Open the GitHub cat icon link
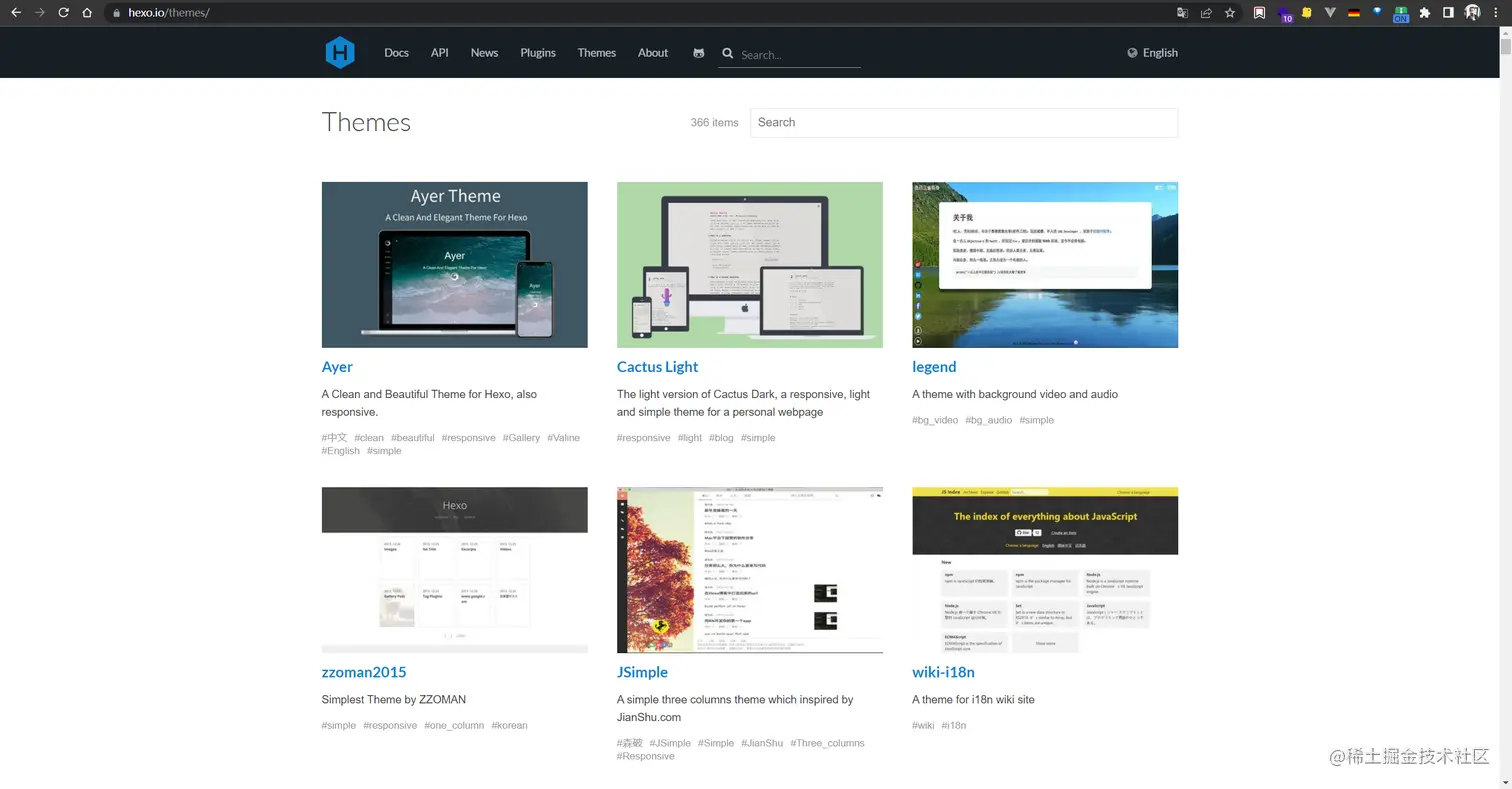The width and height of the screenshot is (1512, 789). [698, 53]
